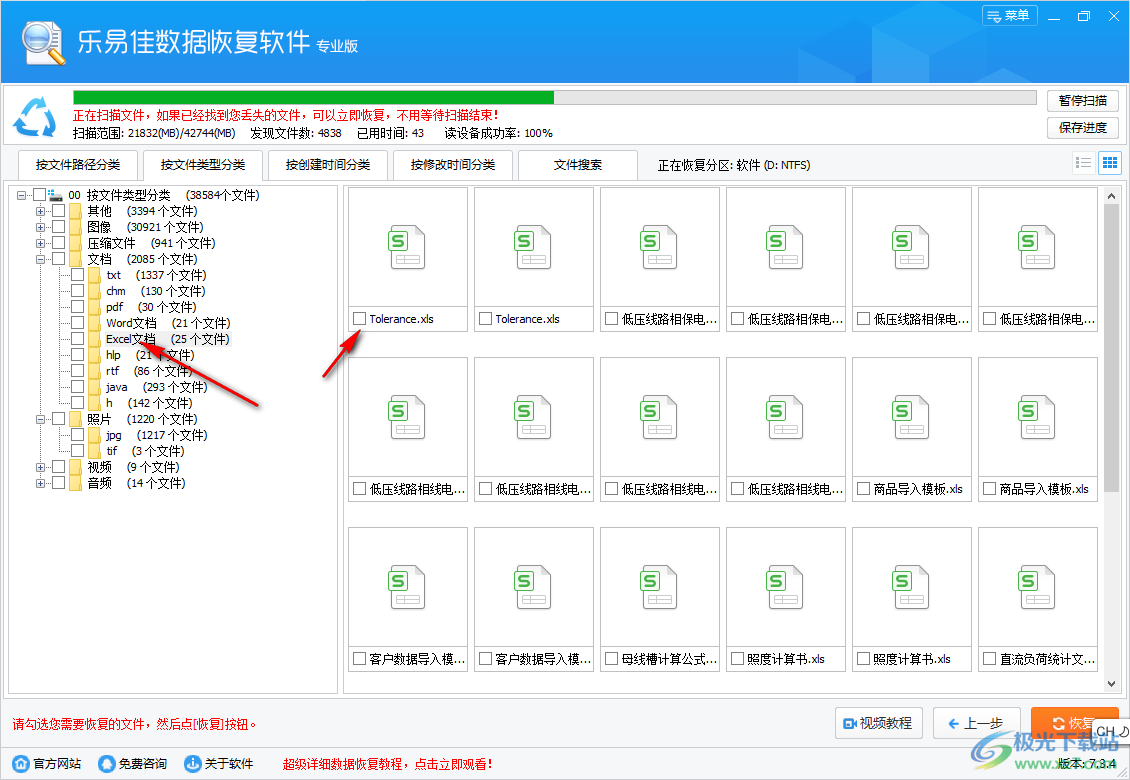The image size is (1130, 780).
Task: Click the recycle-arrows recovery icon
Action: (x=35, y=116)
